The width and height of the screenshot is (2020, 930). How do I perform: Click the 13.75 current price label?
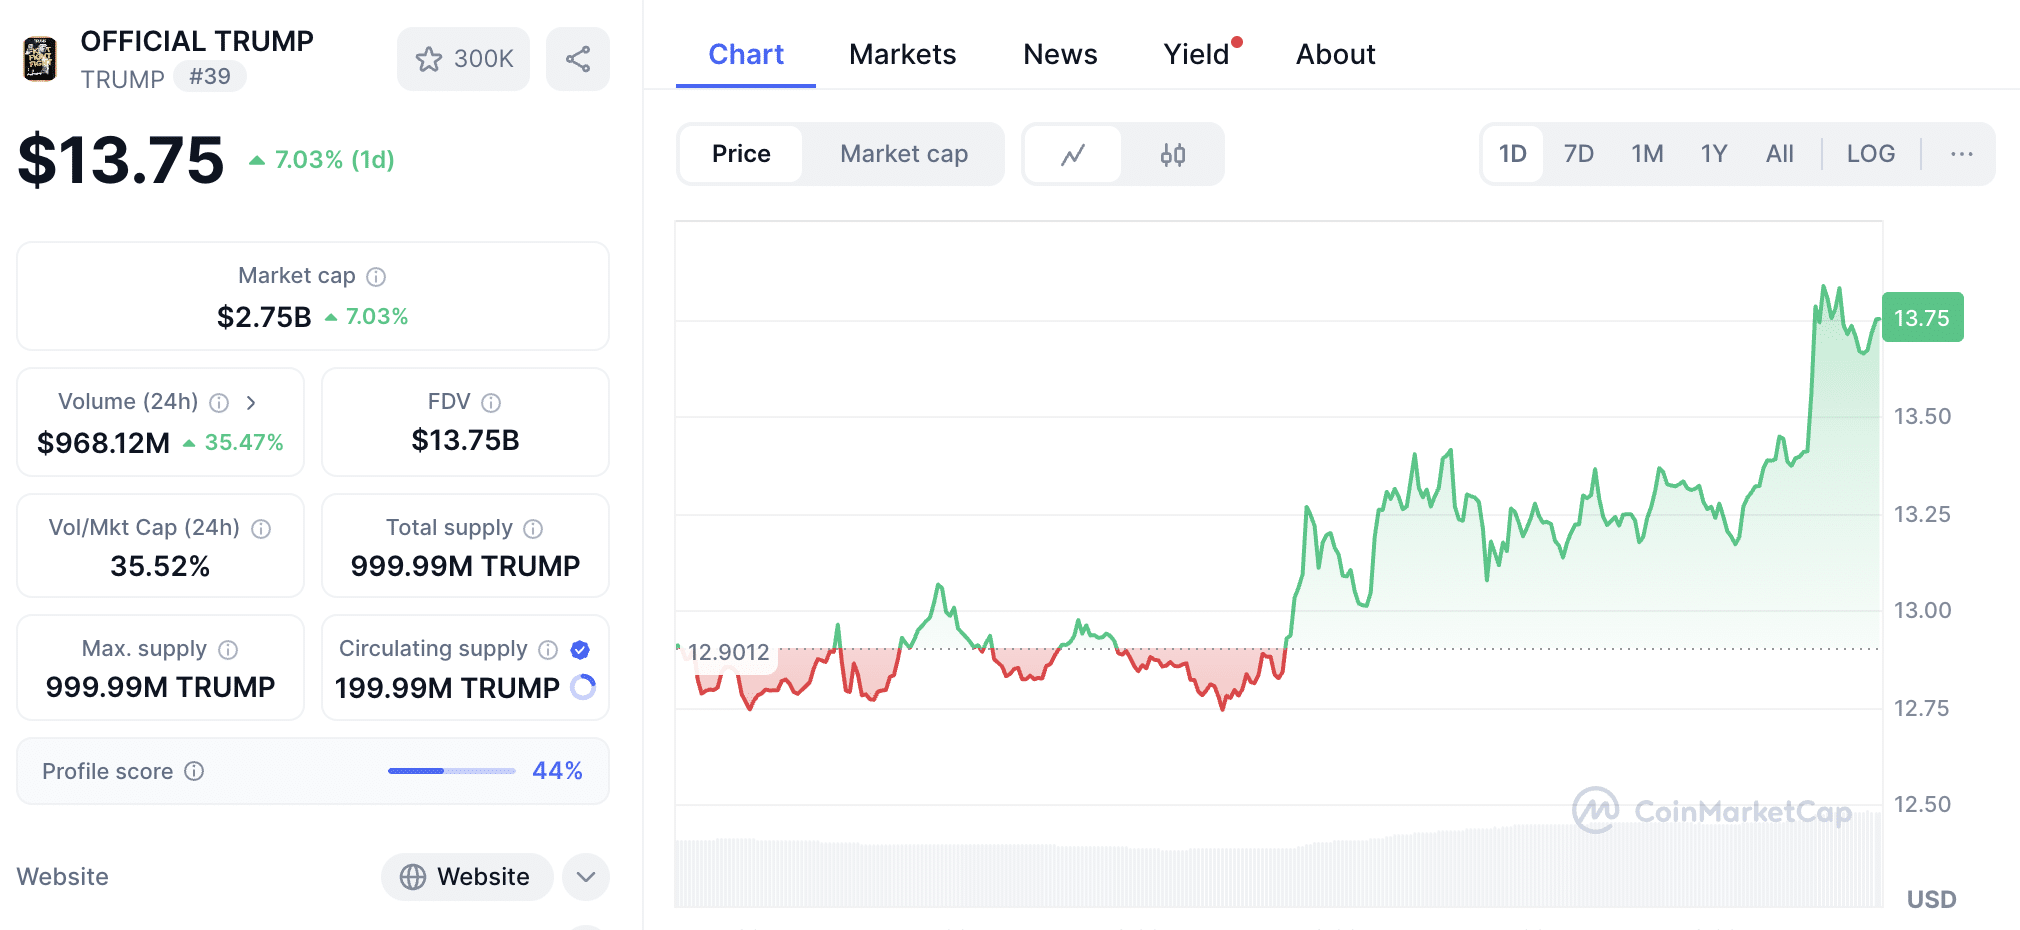(x=1922, y=318)
